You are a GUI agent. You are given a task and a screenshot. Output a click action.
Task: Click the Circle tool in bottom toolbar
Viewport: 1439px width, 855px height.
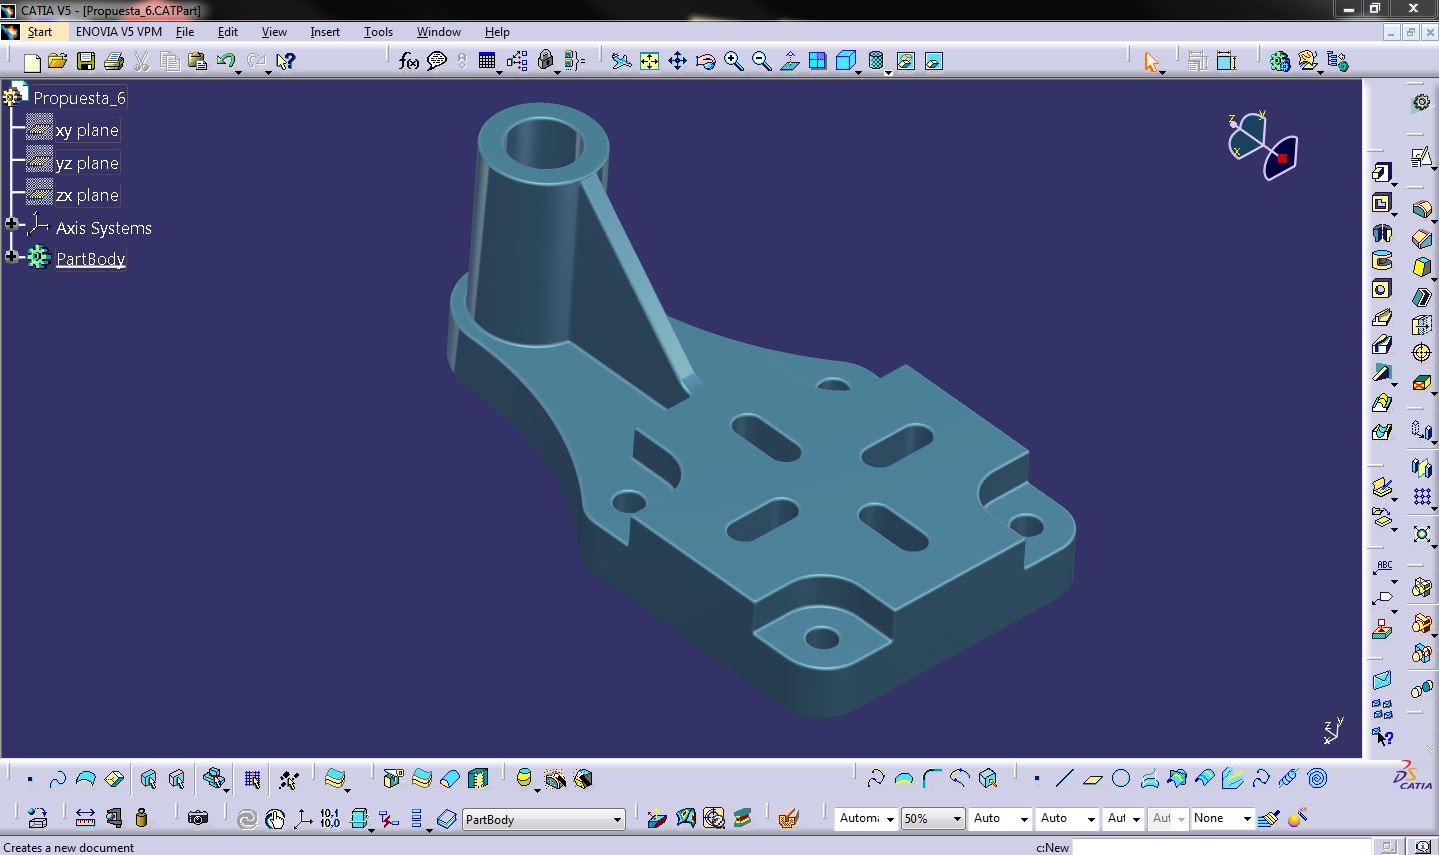point(1121,778)
